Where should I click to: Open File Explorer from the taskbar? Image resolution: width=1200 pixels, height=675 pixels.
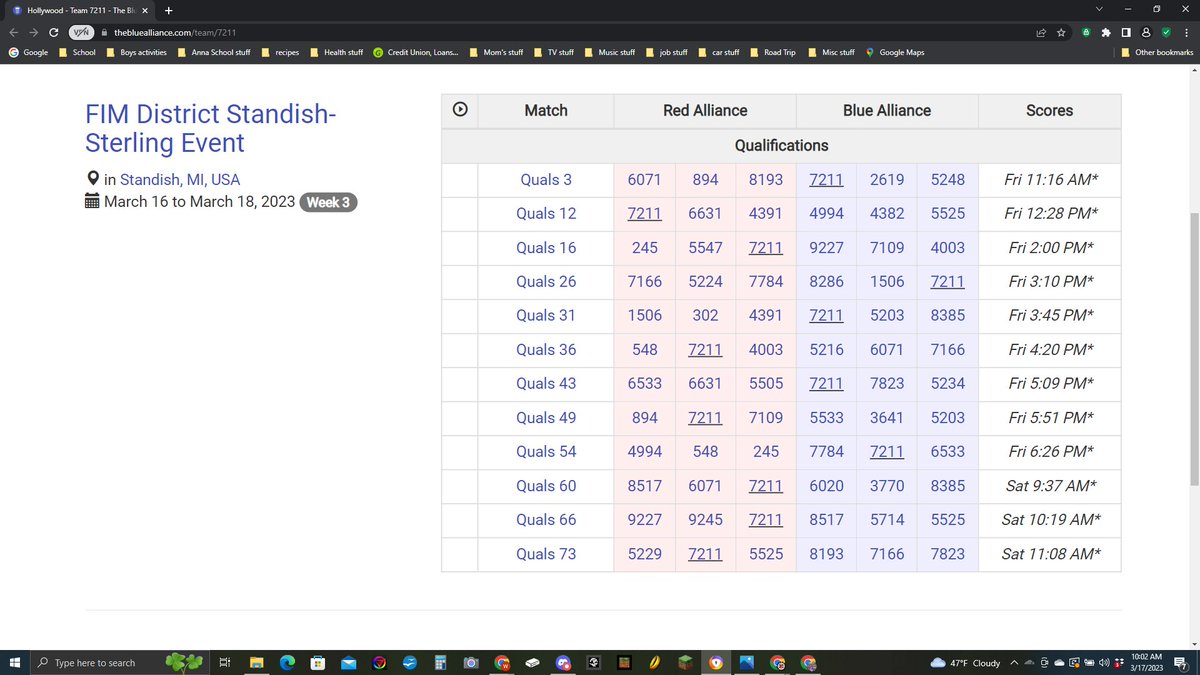[x=256, y=662]
